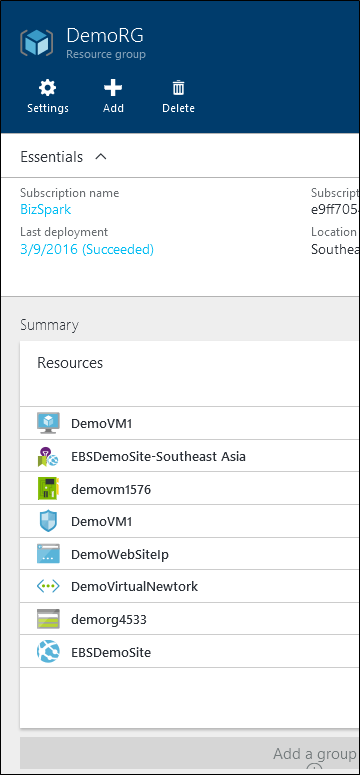The width and height of the screenshot is (360, 775).
Task: Select the EBSDemoSite-Southeast Asia resource name
Action: click(x=158, y=456)
